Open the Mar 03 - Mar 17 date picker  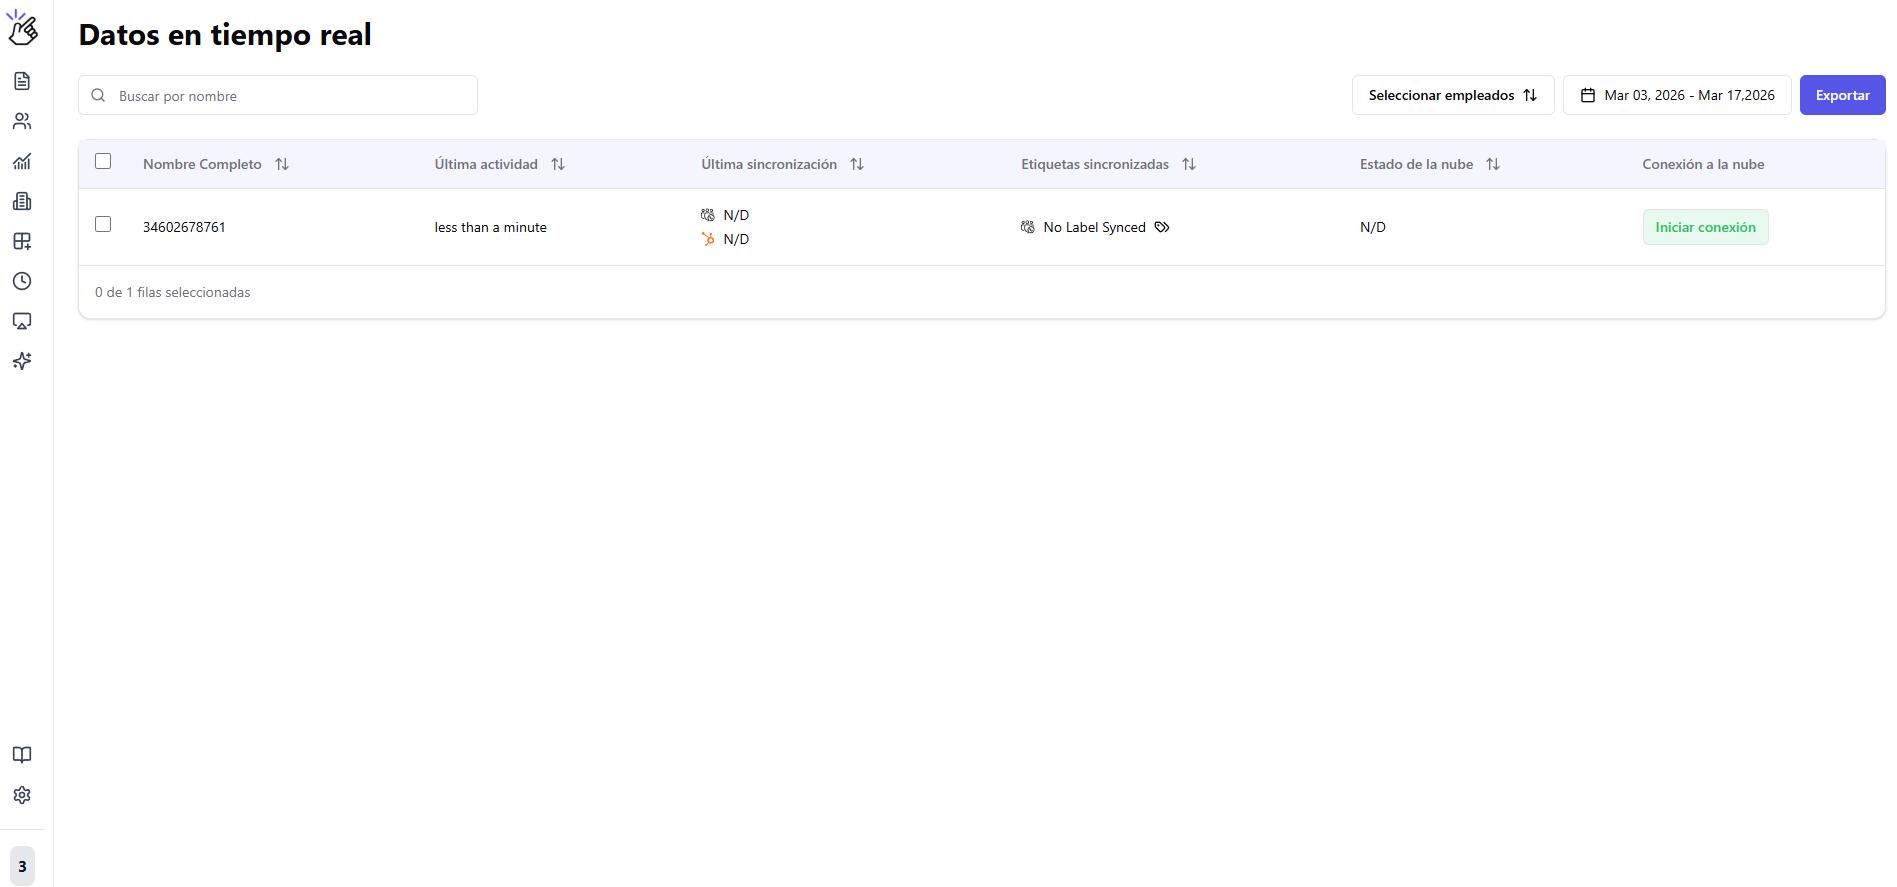(x=1677, y=95)
